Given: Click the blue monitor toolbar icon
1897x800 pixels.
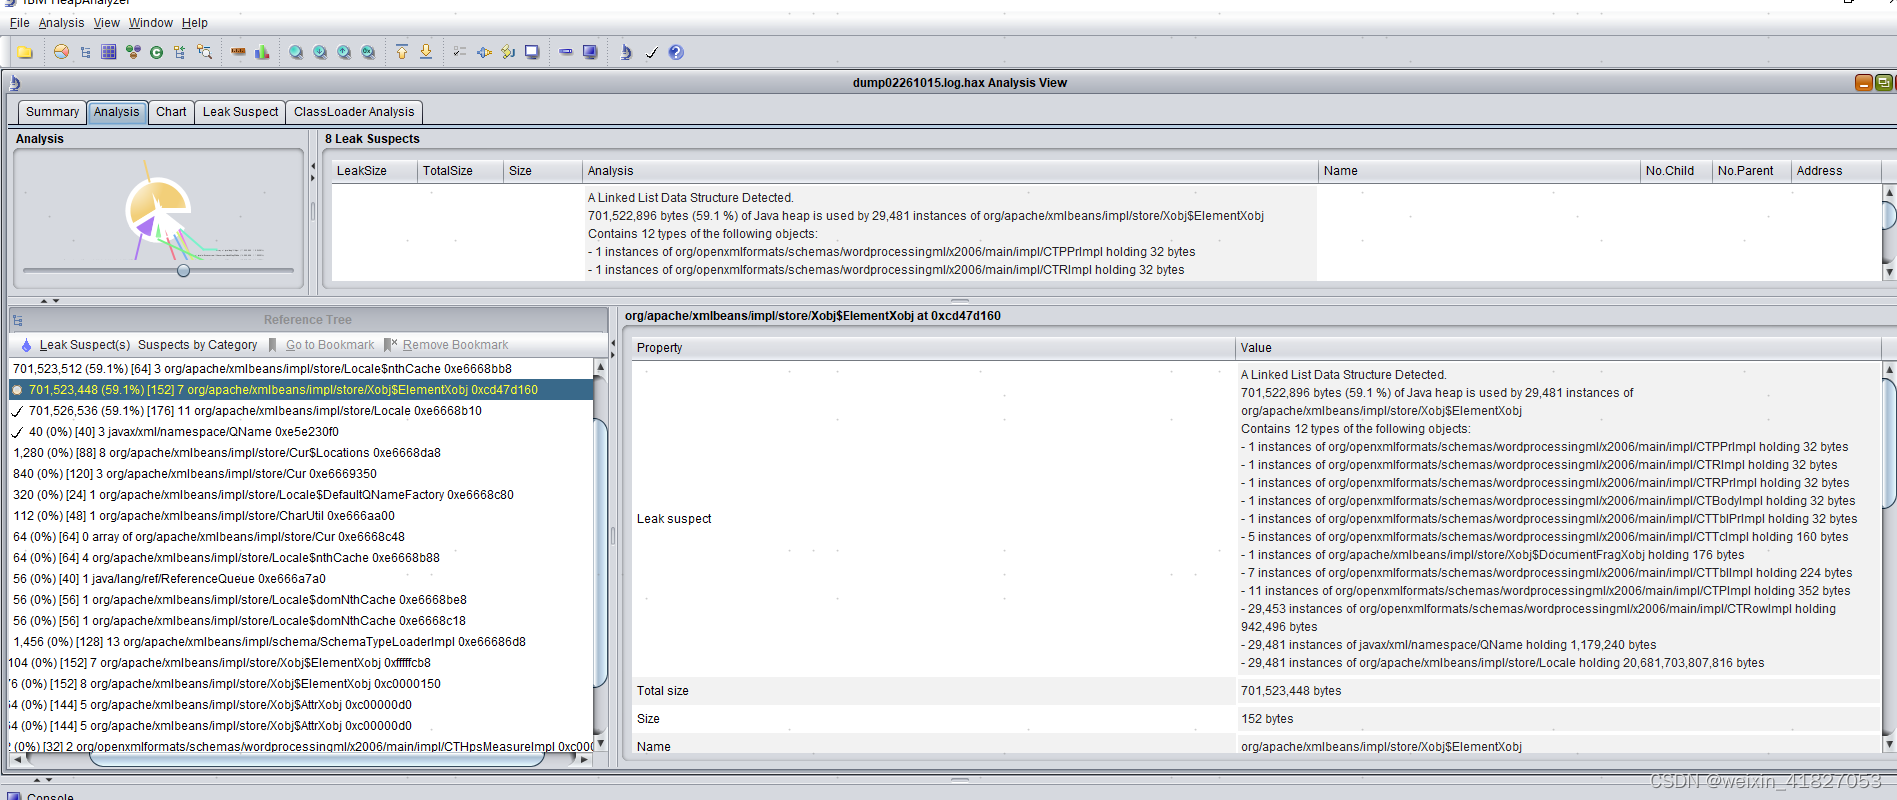Looking at the screenshot, I should click(590, 52).
